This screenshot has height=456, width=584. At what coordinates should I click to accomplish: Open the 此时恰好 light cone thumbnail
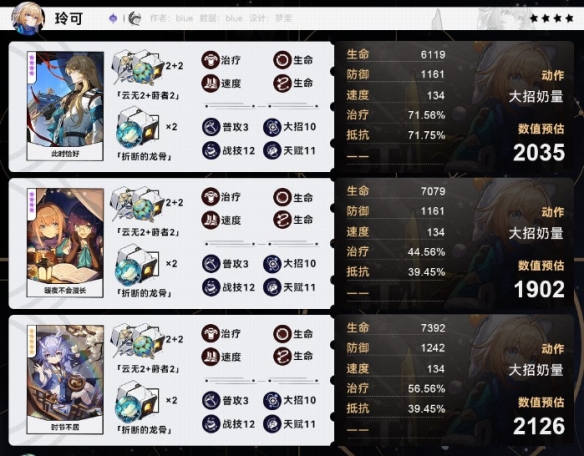65,106
